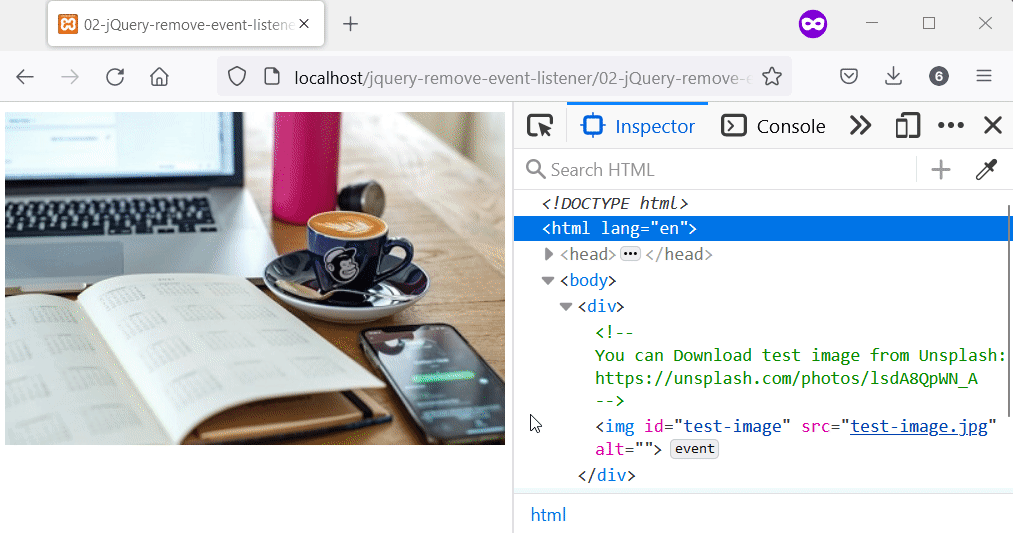Click the eyedropper color picker icon
Viewport: 1013px width, 533px height.
[986, 170]
